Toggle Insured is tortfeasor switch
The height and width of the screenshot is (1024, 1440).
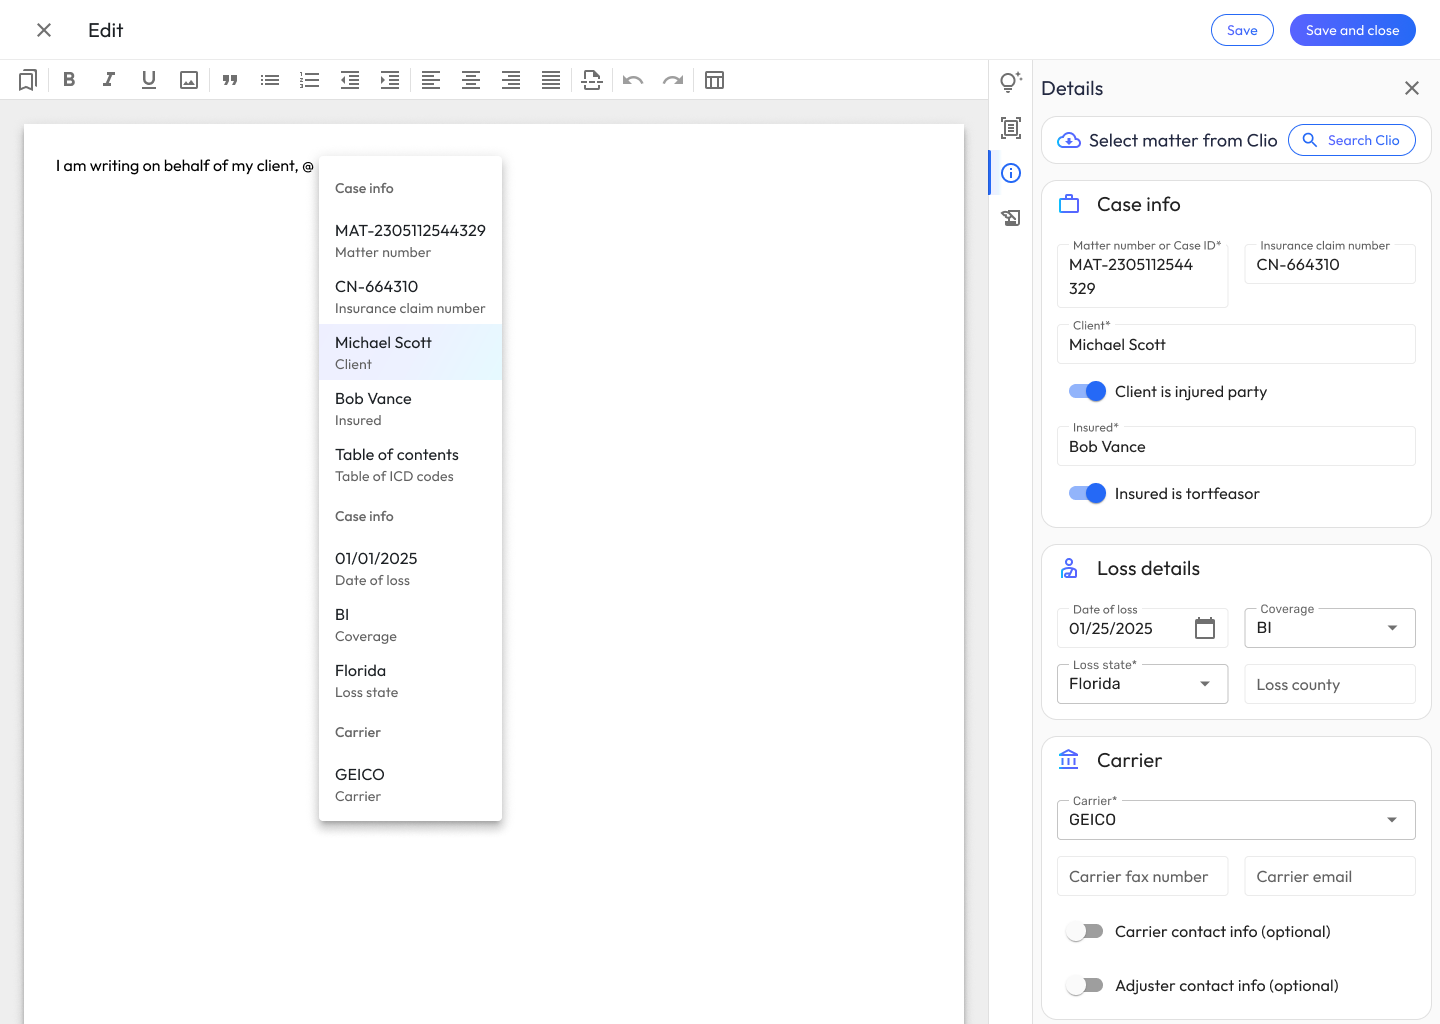pyautogui.click(x=1087, y=493)
